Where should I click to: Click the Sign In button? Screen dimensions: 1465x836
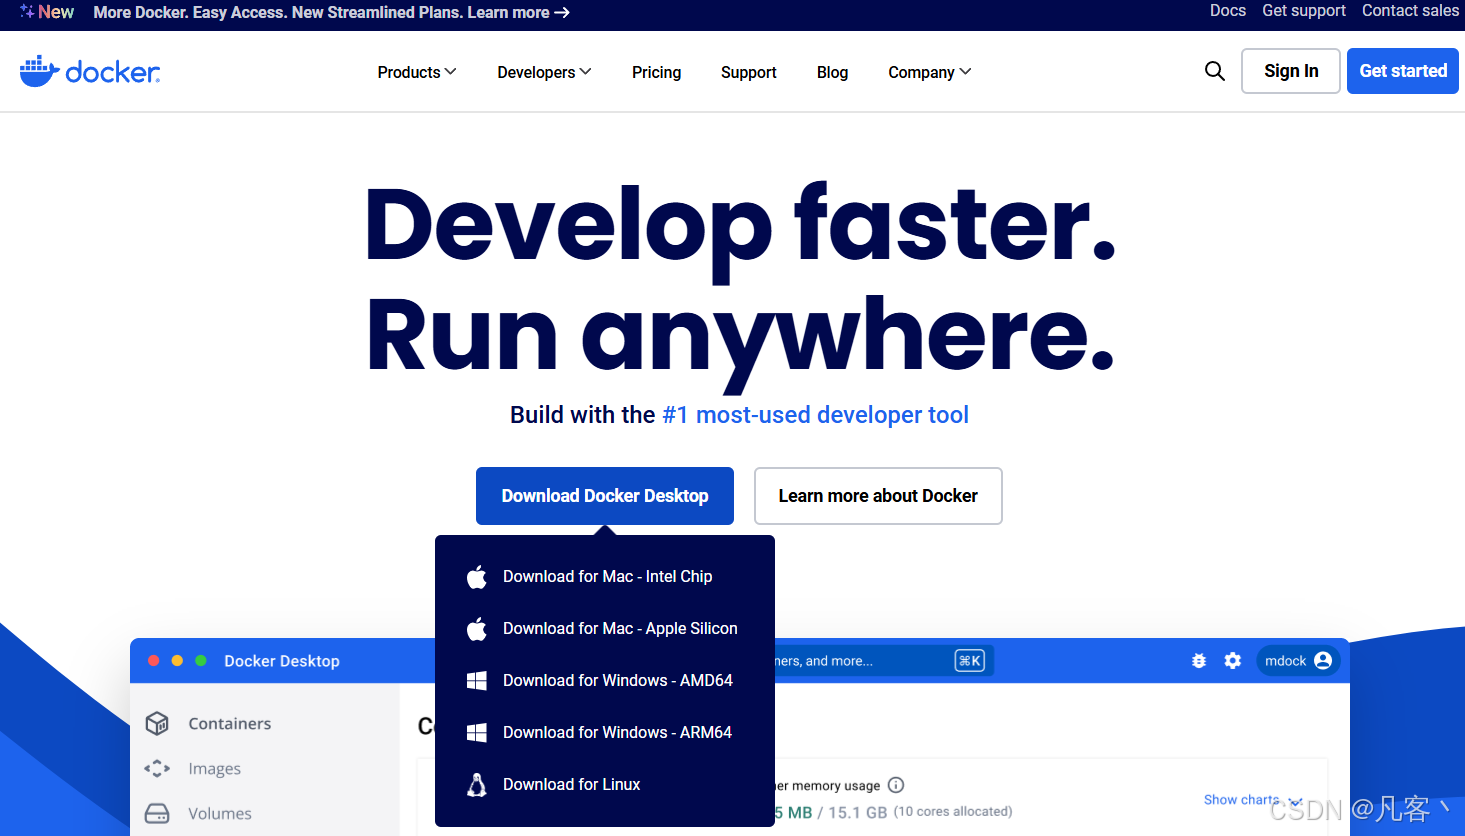click(1291, 71)
